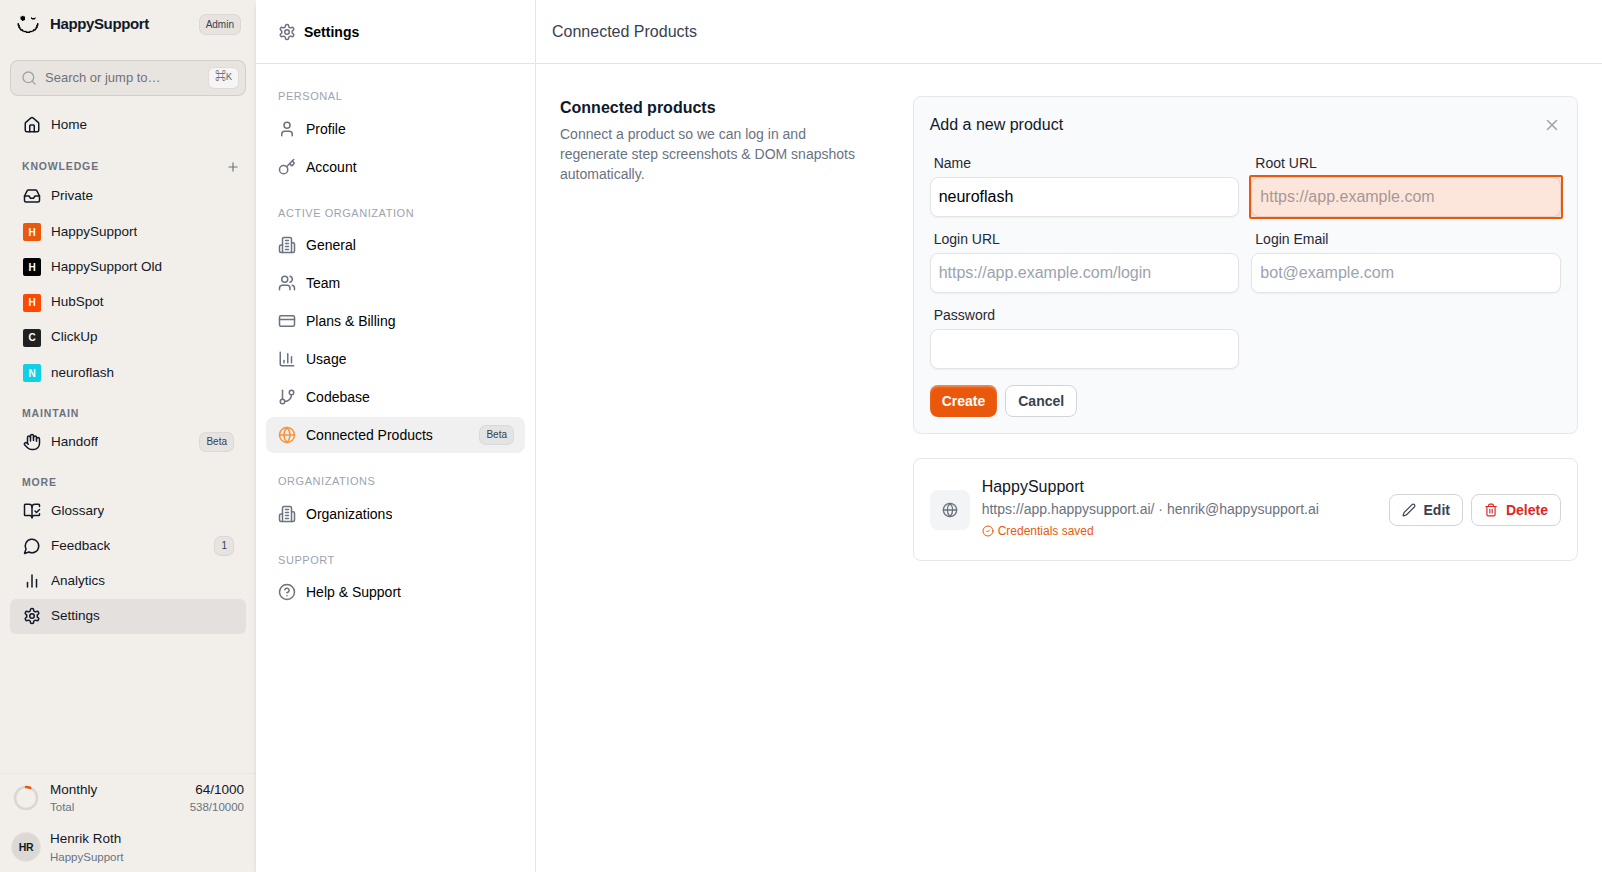This screenshot has width=1602, height=872.
Task: View Usage settings
Action: 395,359
